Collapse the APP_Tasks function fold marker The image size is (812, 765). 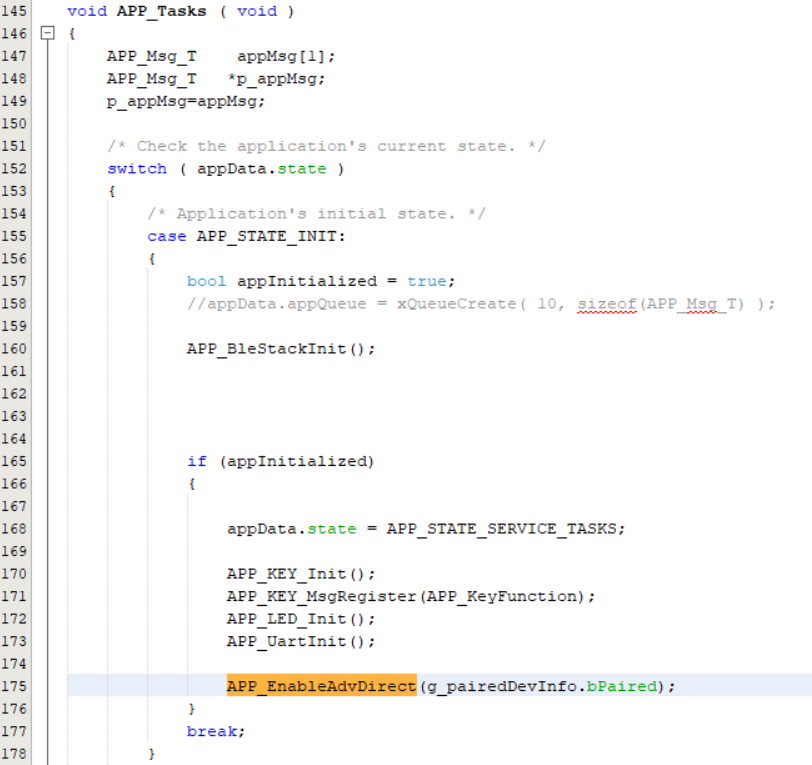(x=48, y=33)
